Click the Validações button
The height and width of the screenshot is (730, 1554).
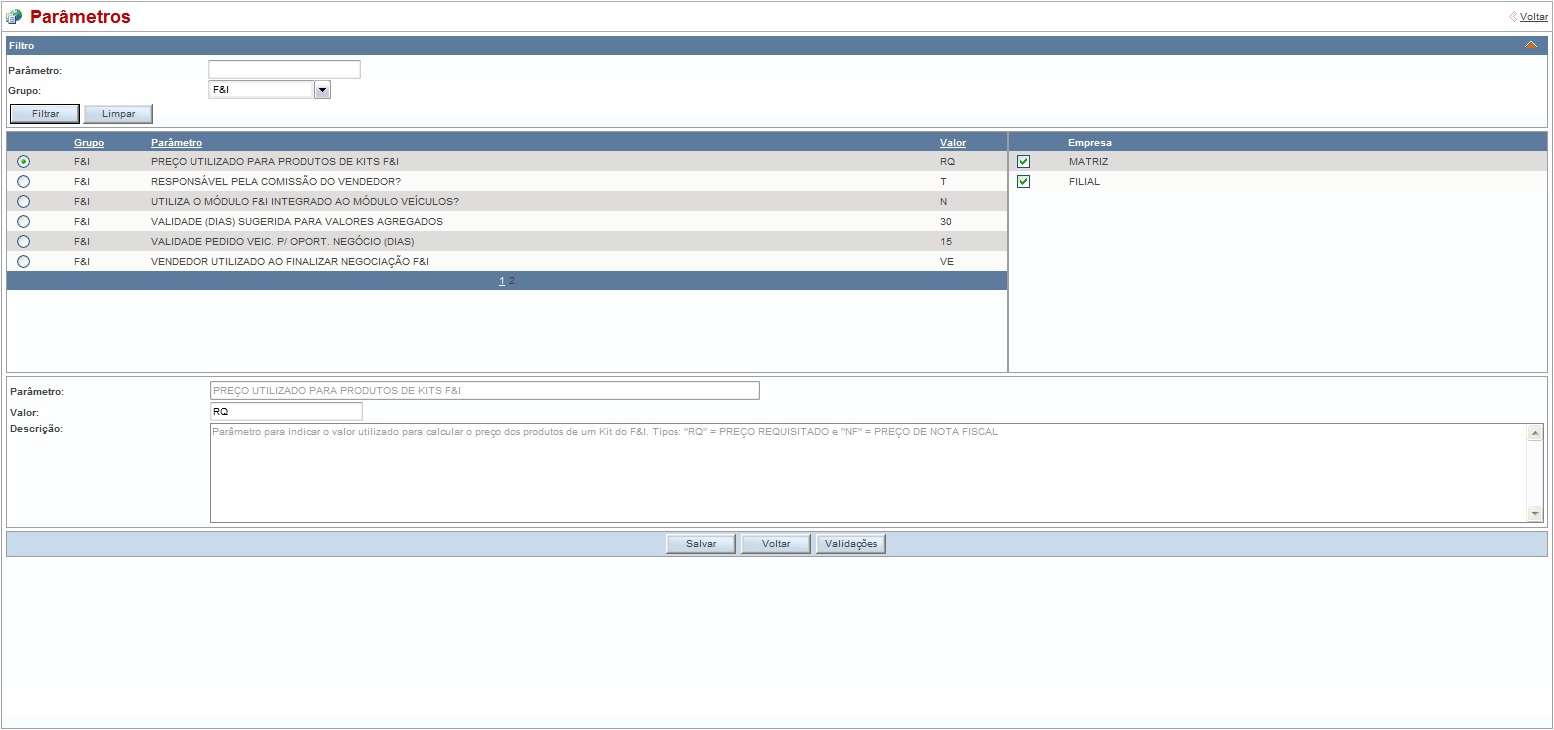(x=851, y=544)
